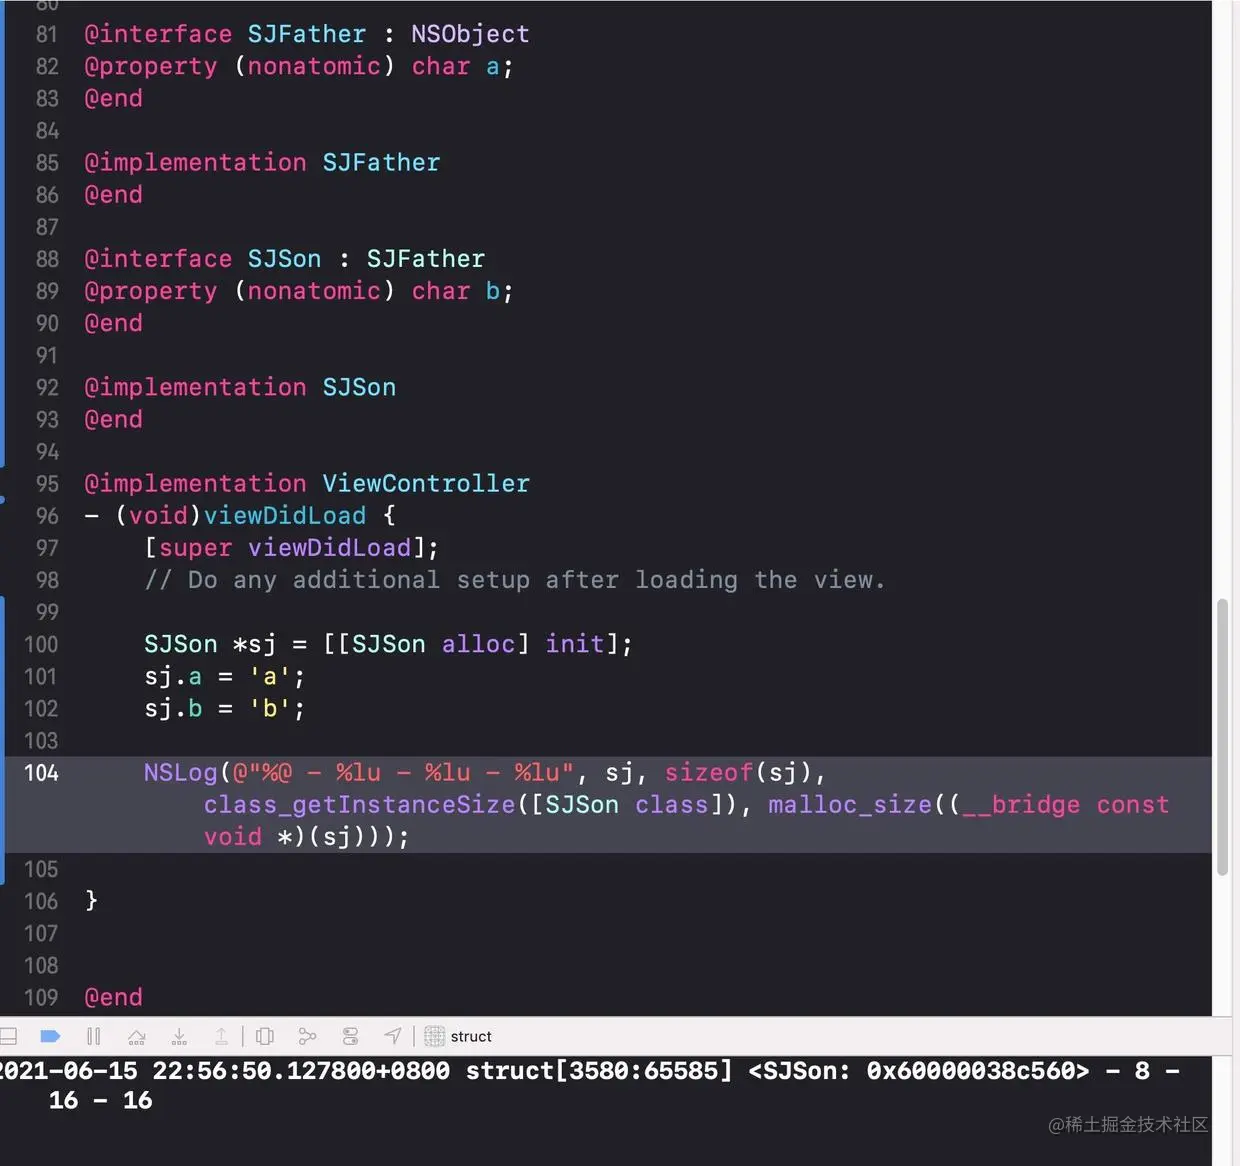The image size is (1240, 1166).
Task: Click the 16 - 16 console output line
Action: pos(100,1101)
